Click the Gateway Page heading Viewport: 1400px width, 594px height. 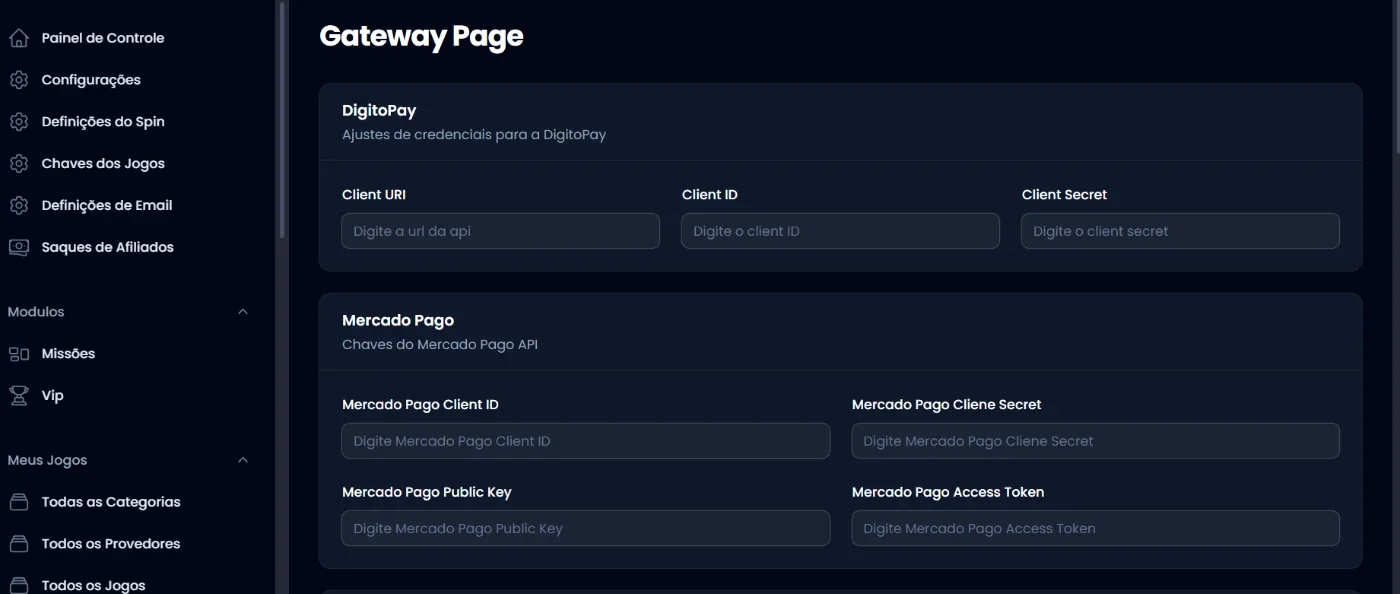pos(421,37)
